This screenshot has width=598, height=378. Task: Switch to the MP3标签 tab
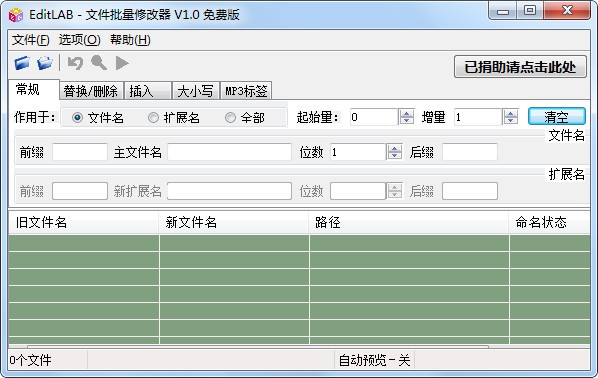[246, 91]
